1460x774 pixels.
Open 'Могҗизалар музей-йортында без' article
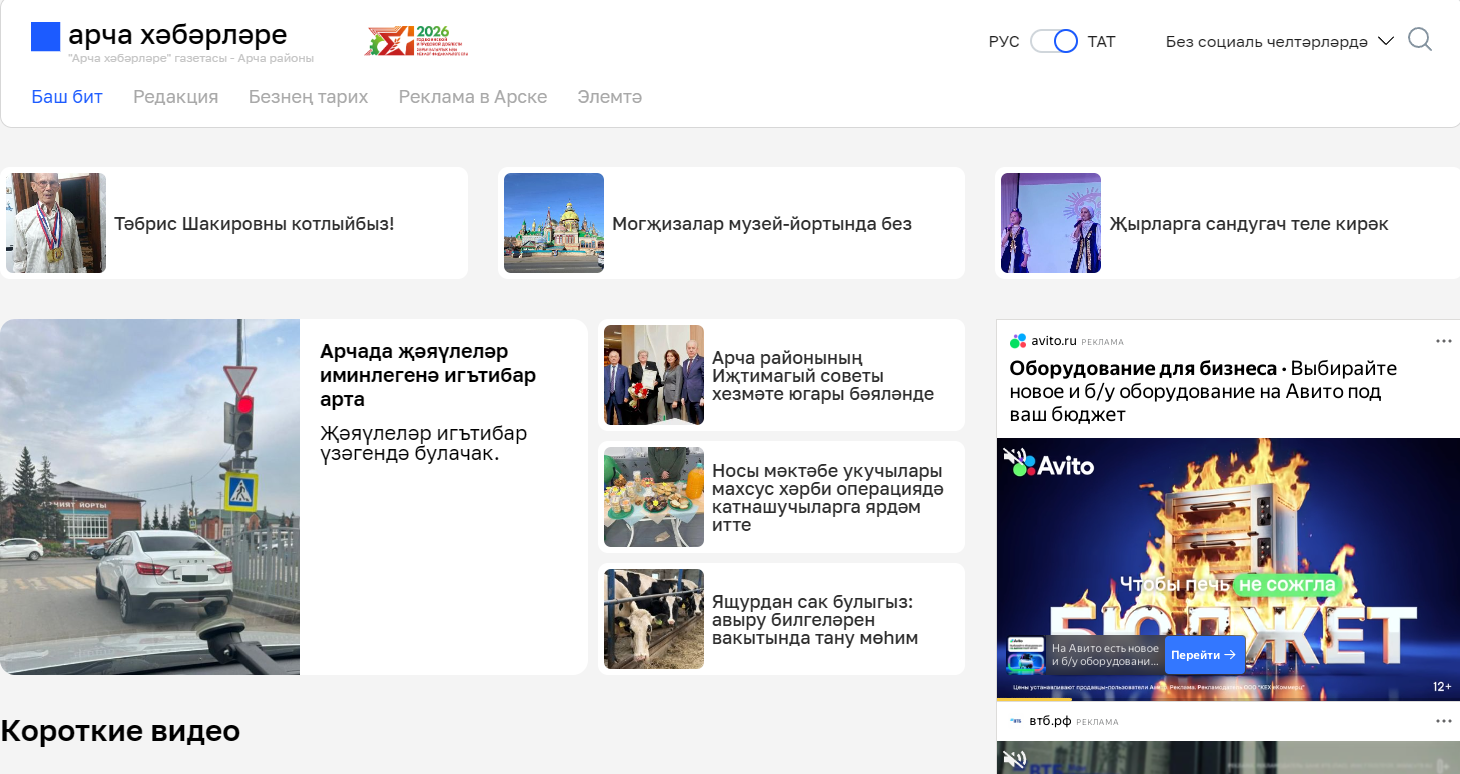coord(762,224)
